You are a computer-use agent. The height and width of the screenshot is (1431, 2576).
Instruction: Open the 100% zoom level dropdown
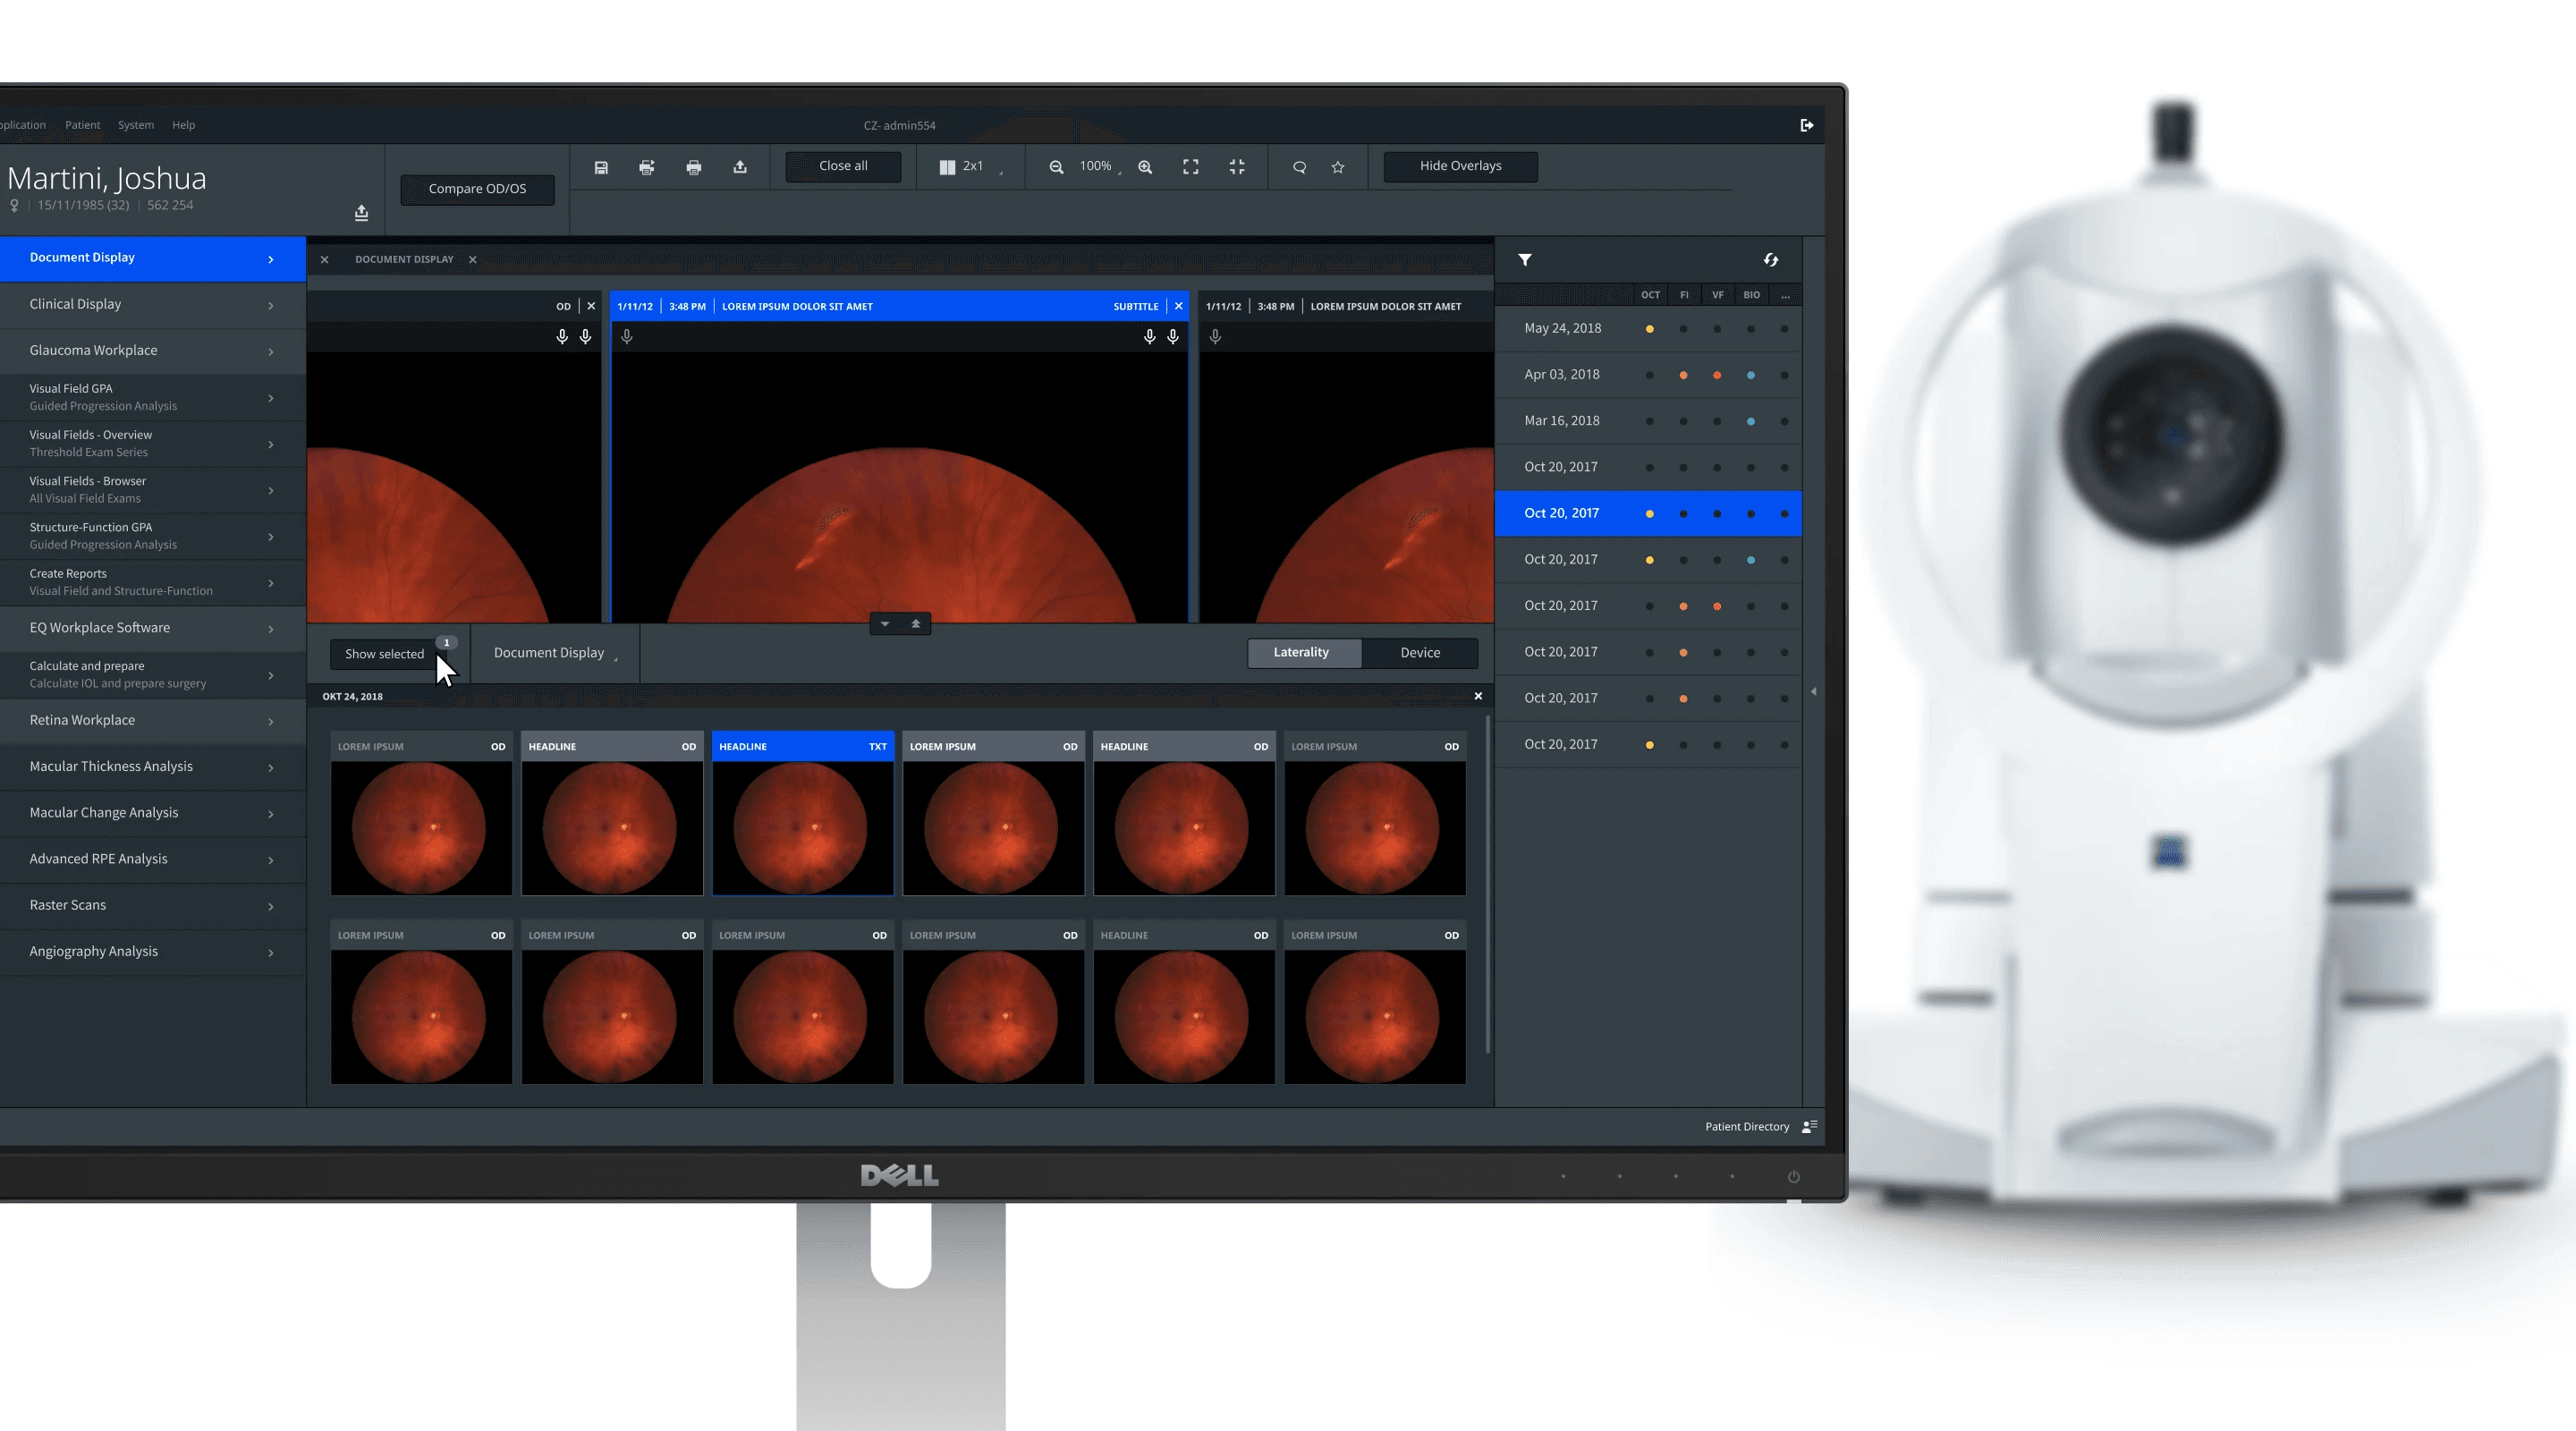coord(1099,167)
